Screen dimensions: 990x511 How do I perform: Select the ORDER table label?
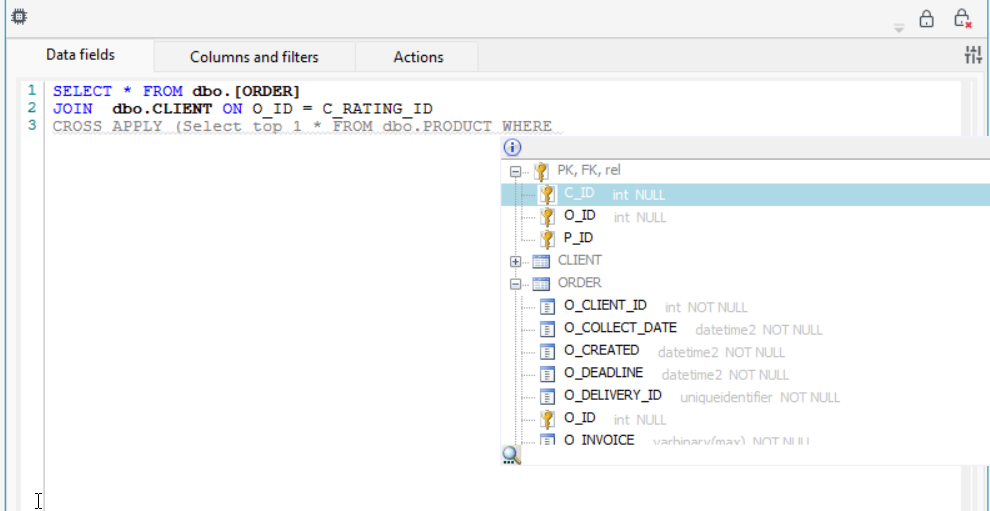coord(580,283)
